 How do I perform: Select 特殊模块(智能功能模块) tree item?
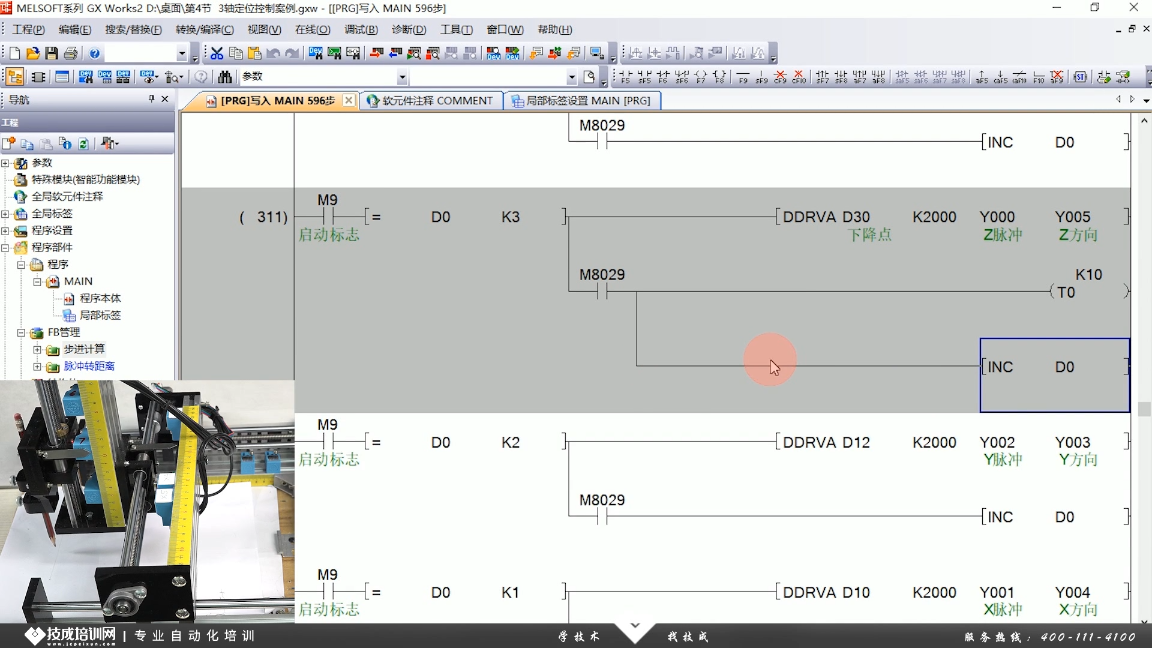(85, 179)
